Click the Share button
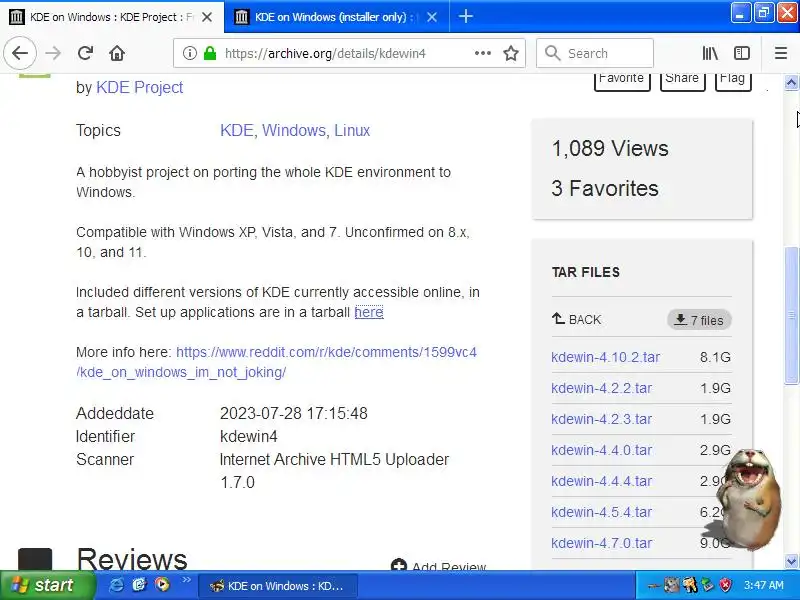 pos(682,80)
